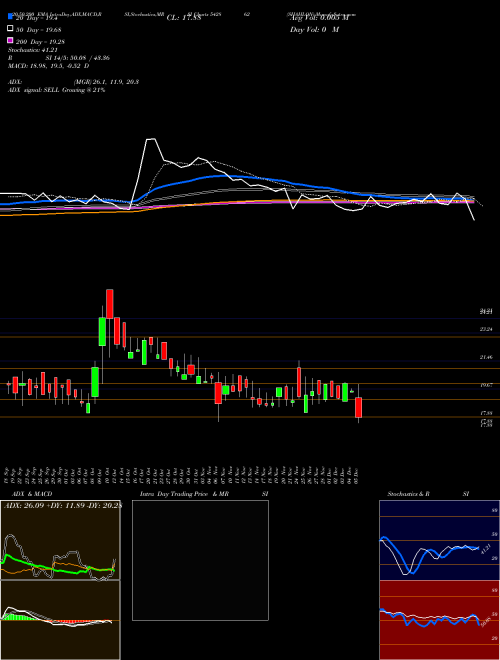500x660 pixels.
Task: Click the MACD histogram panel
Action: [x=60, y=620]
